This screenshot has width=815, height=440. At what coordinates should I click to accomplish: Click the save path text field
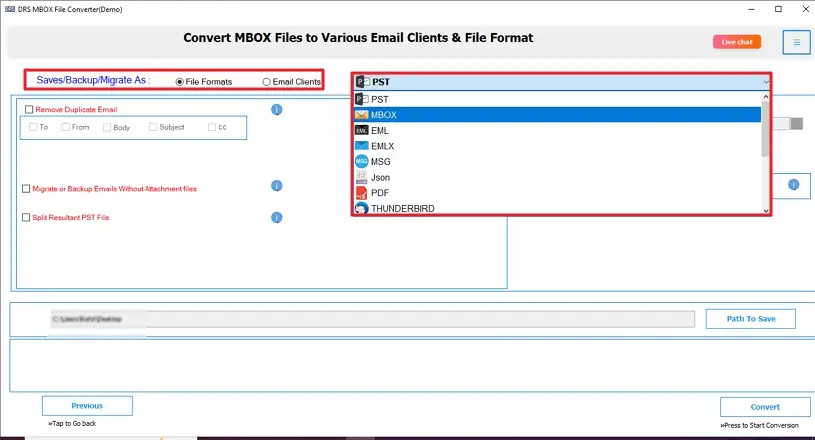[x=372, y=319]
